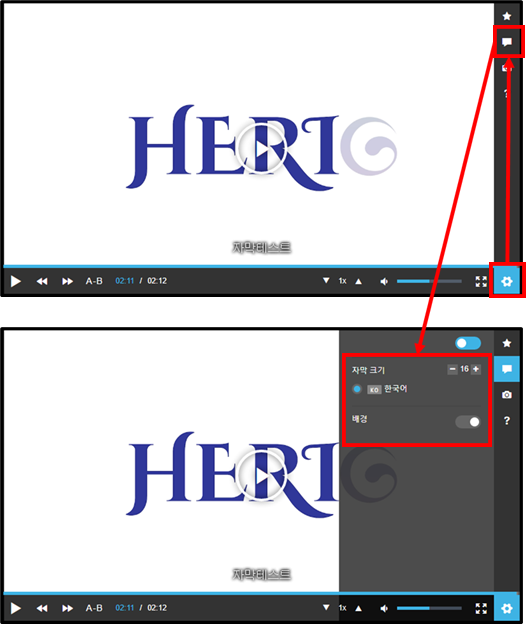Mute audio using speaker icon in lower player
Screen dimensions: 526x624
click(384, 608)
